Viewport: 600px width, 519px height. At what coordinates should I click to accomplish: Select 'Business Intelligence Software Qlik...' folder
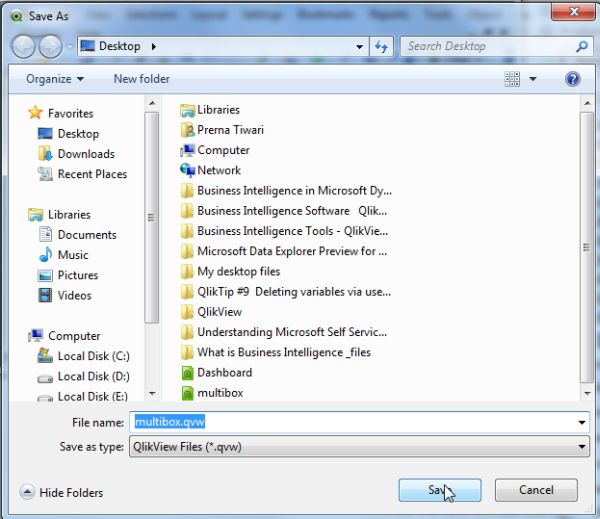(x=292, y=211)
